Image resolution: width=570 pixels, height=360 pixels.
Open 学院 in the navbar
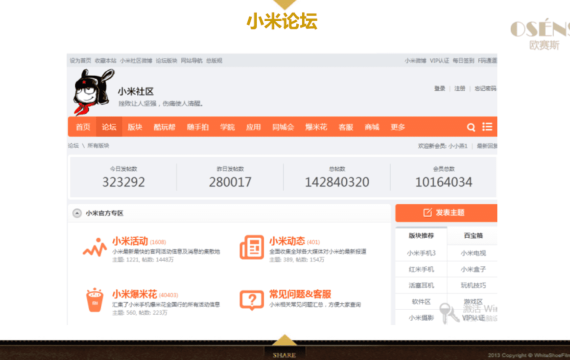tap(227, 127)
